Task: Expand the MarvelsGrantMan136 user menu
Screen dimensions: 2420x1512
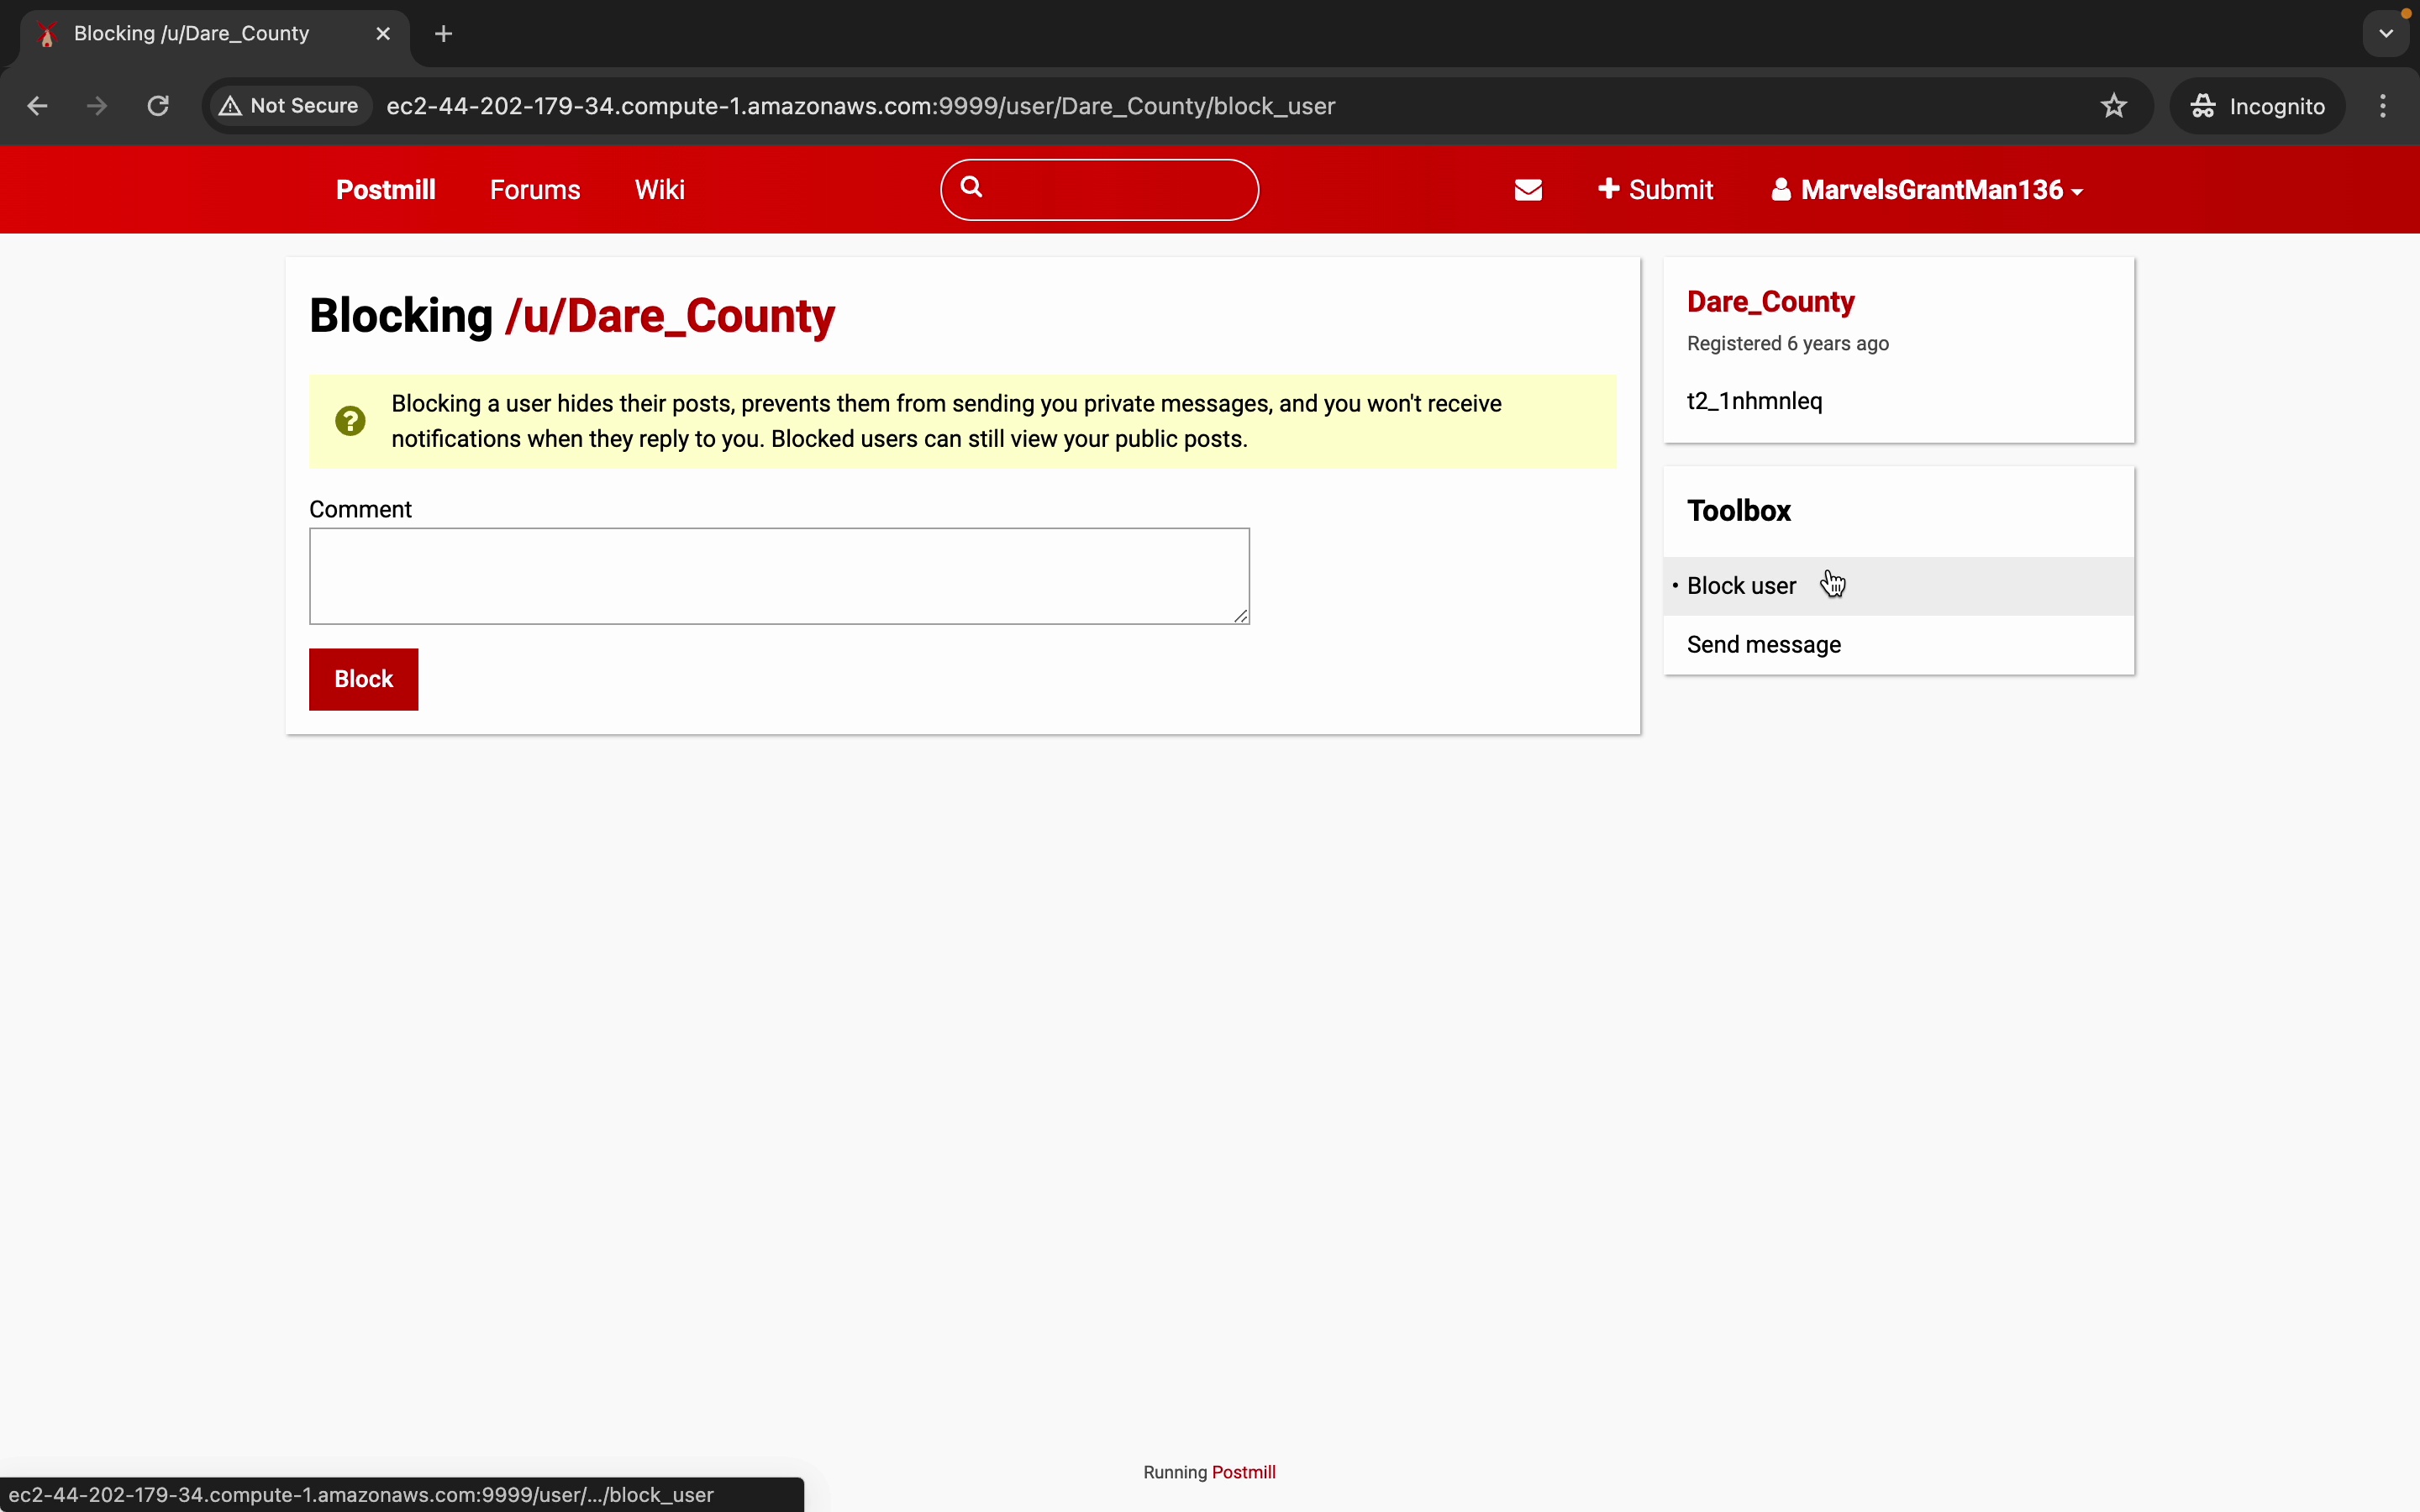Action: (x=1927, y=190)
